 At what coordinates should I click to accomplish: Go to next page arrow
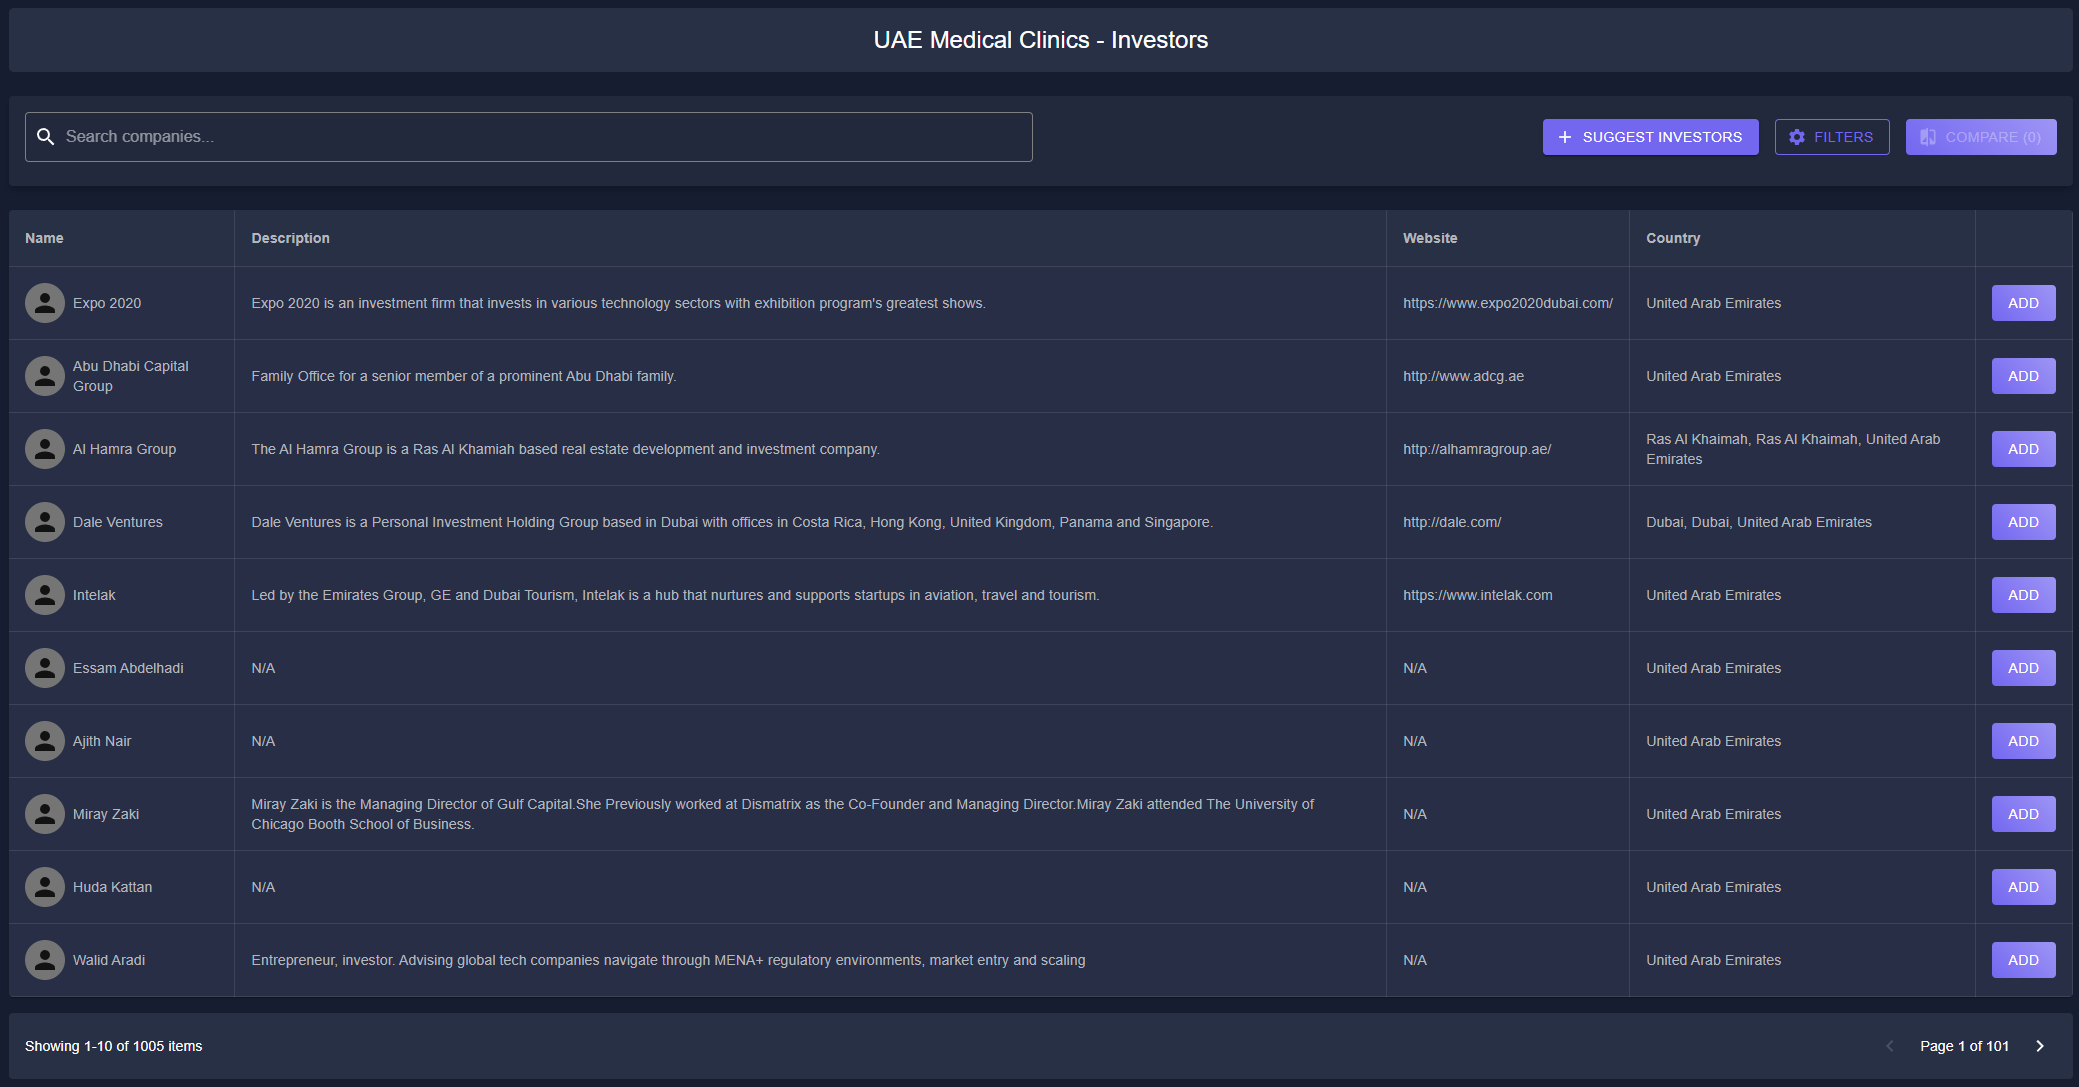click(2040, 1046)
